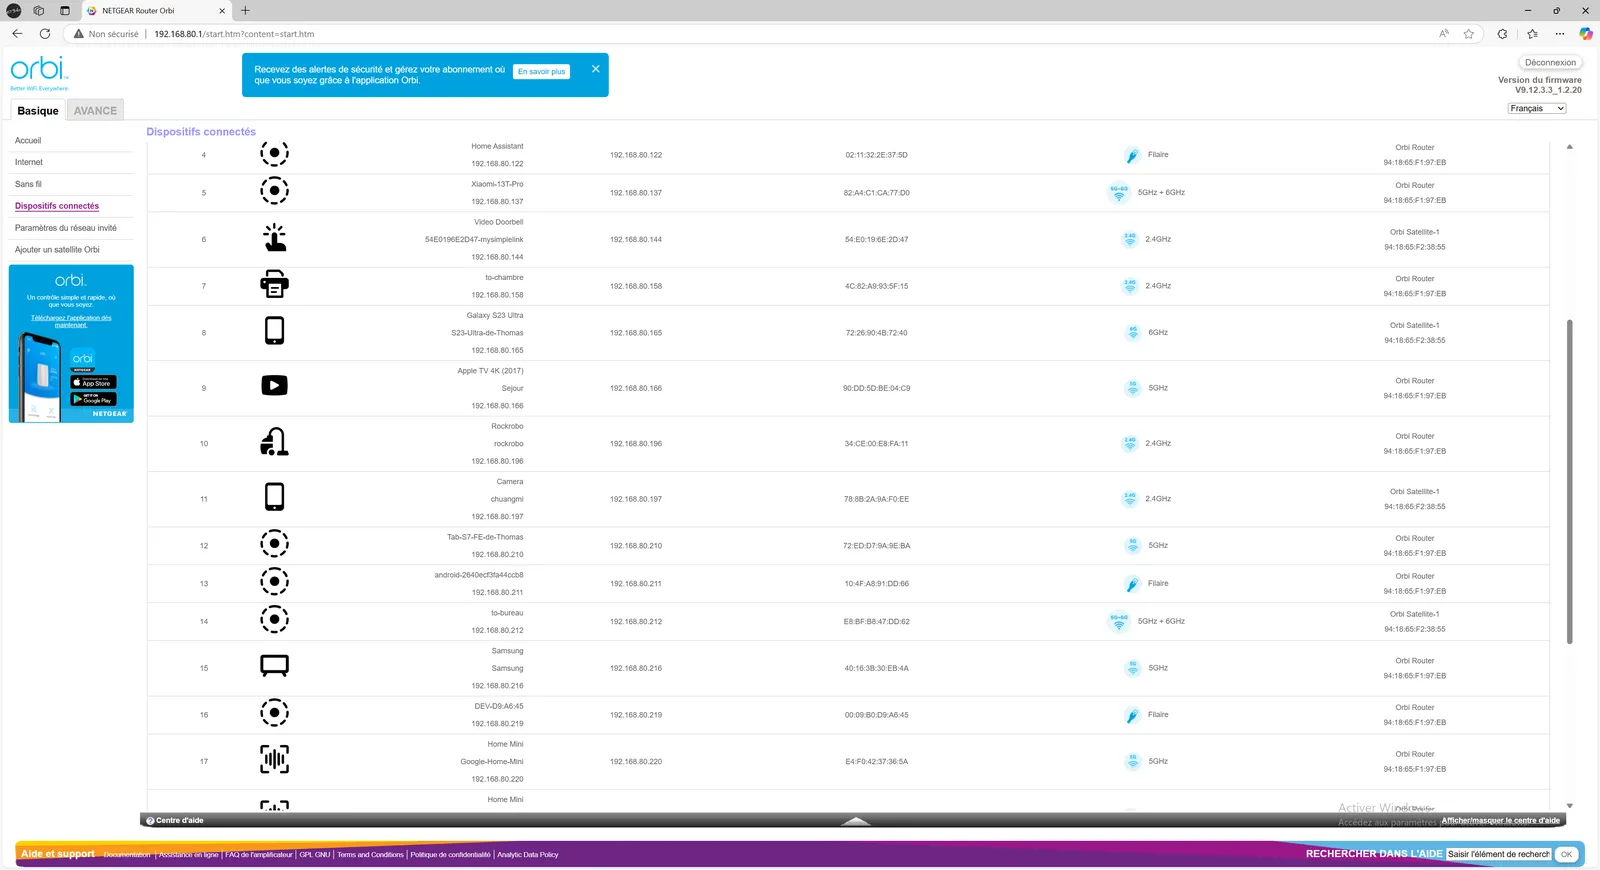Expand the help center with the up arrow
Viewport: 1600px width, 870px height.
[x=856, y=820]
